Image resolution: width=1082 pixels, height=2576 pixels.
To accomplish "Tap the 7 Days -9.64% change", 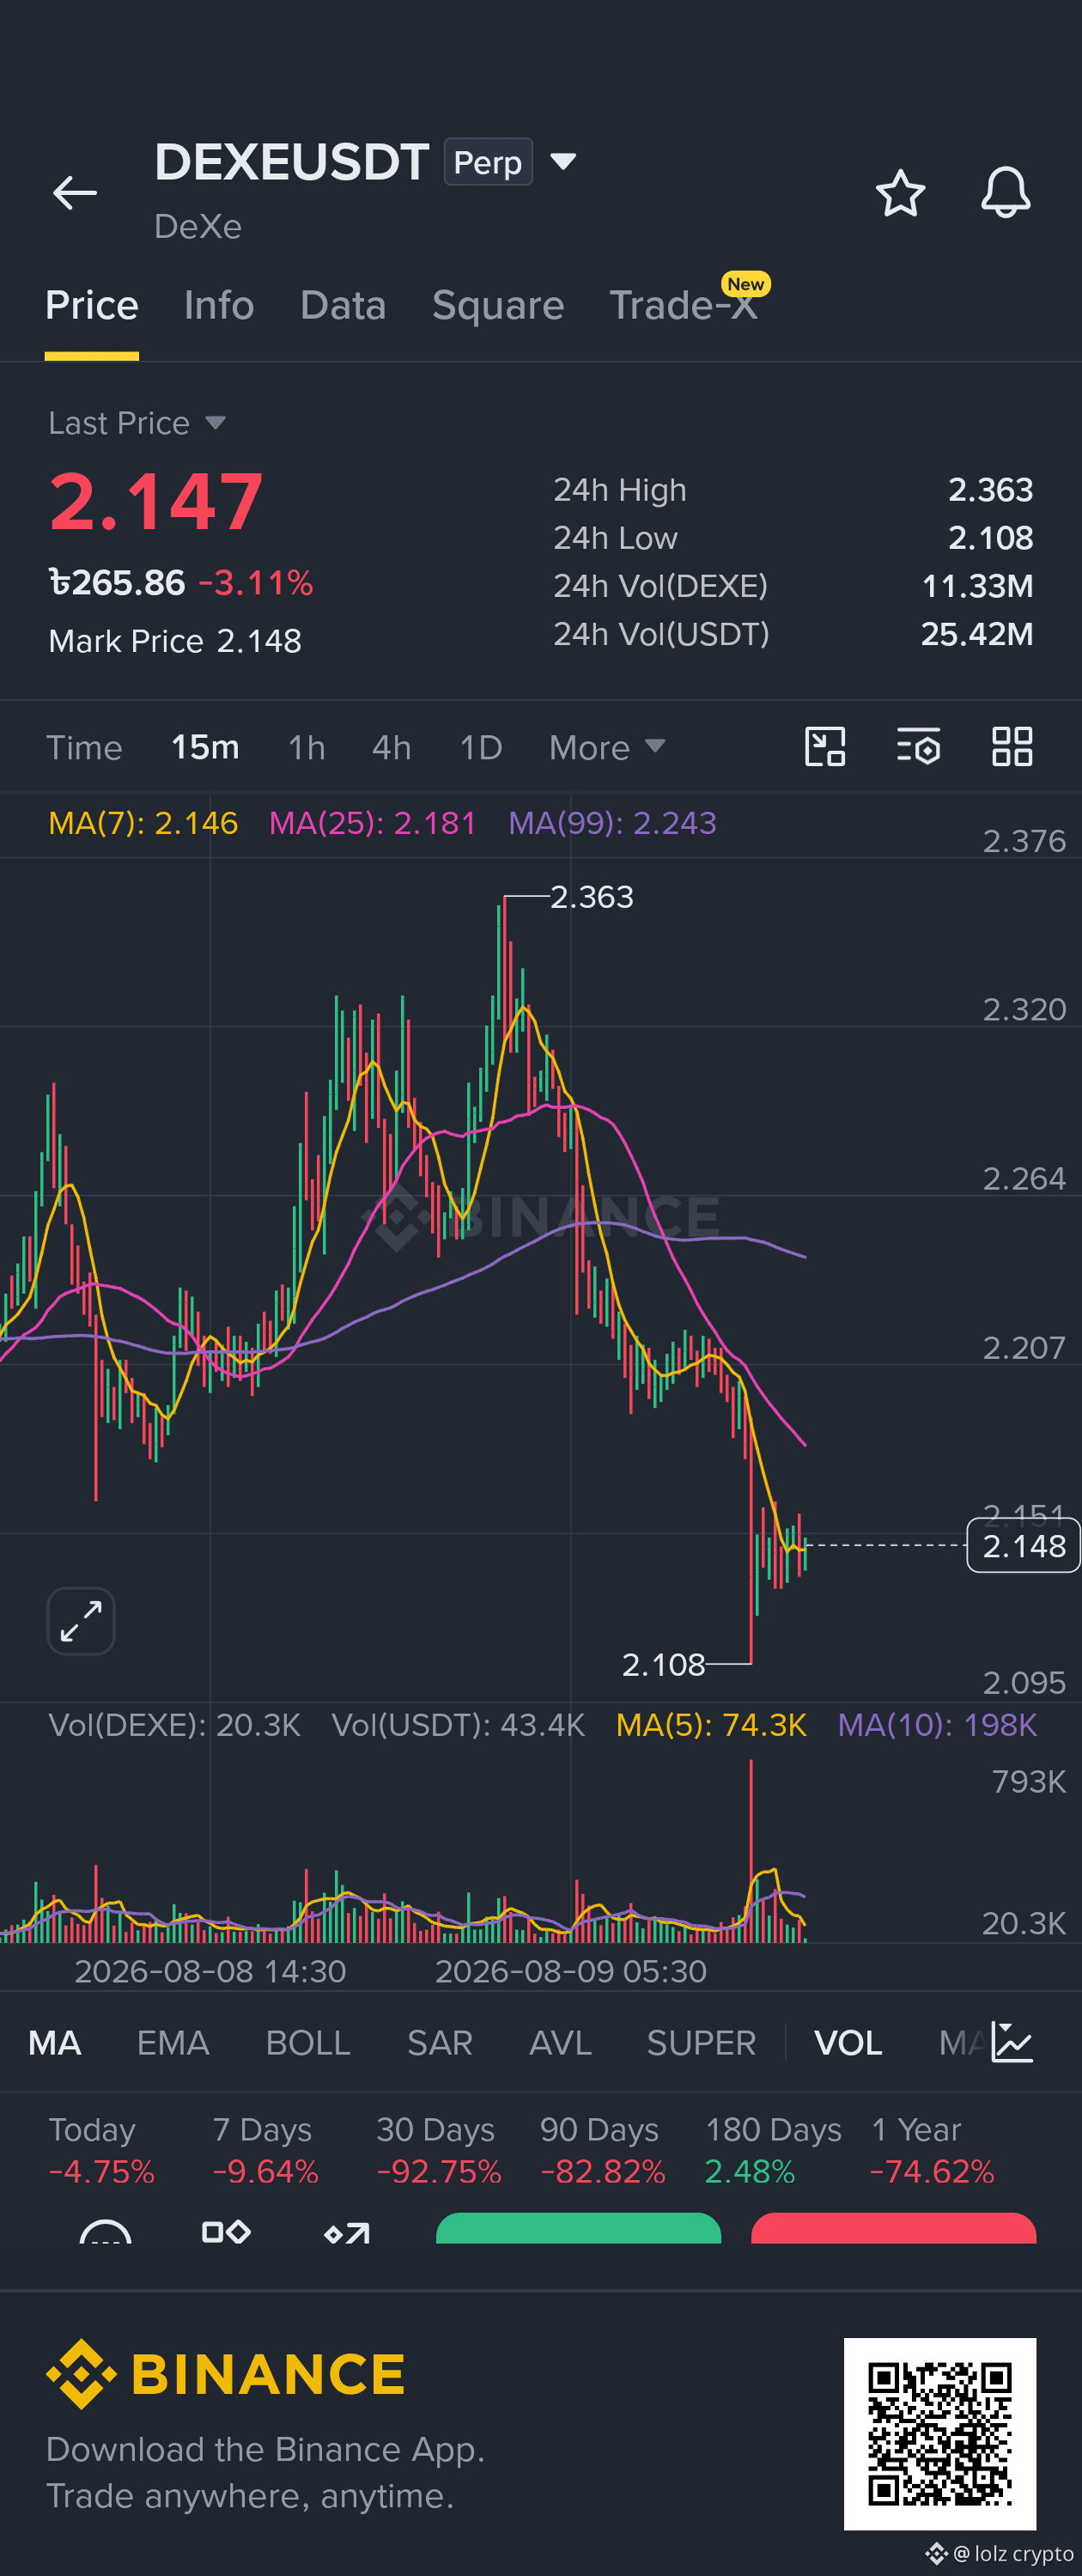I will [x=265, y=2150].
